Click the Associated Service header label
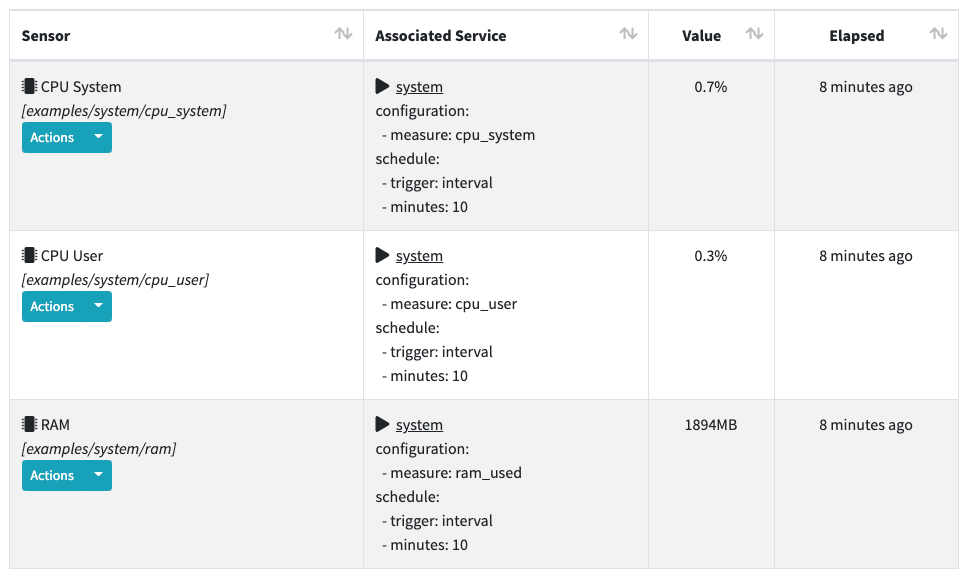Image resolution: width=967 pixels, height=579 pixels. pyautogui.click(x=440, y=36)
